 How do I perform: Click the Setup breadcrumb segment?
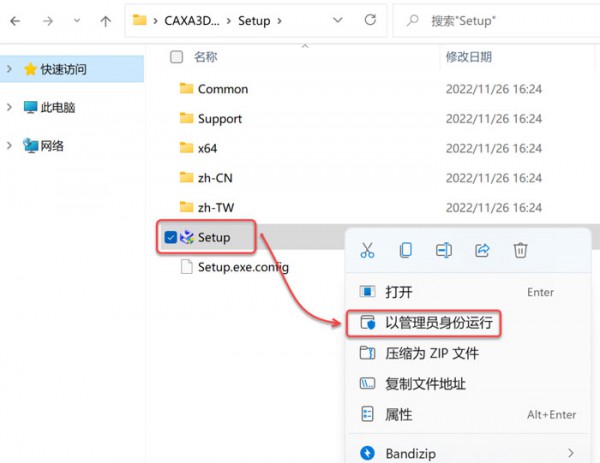(x=254, y=21)
